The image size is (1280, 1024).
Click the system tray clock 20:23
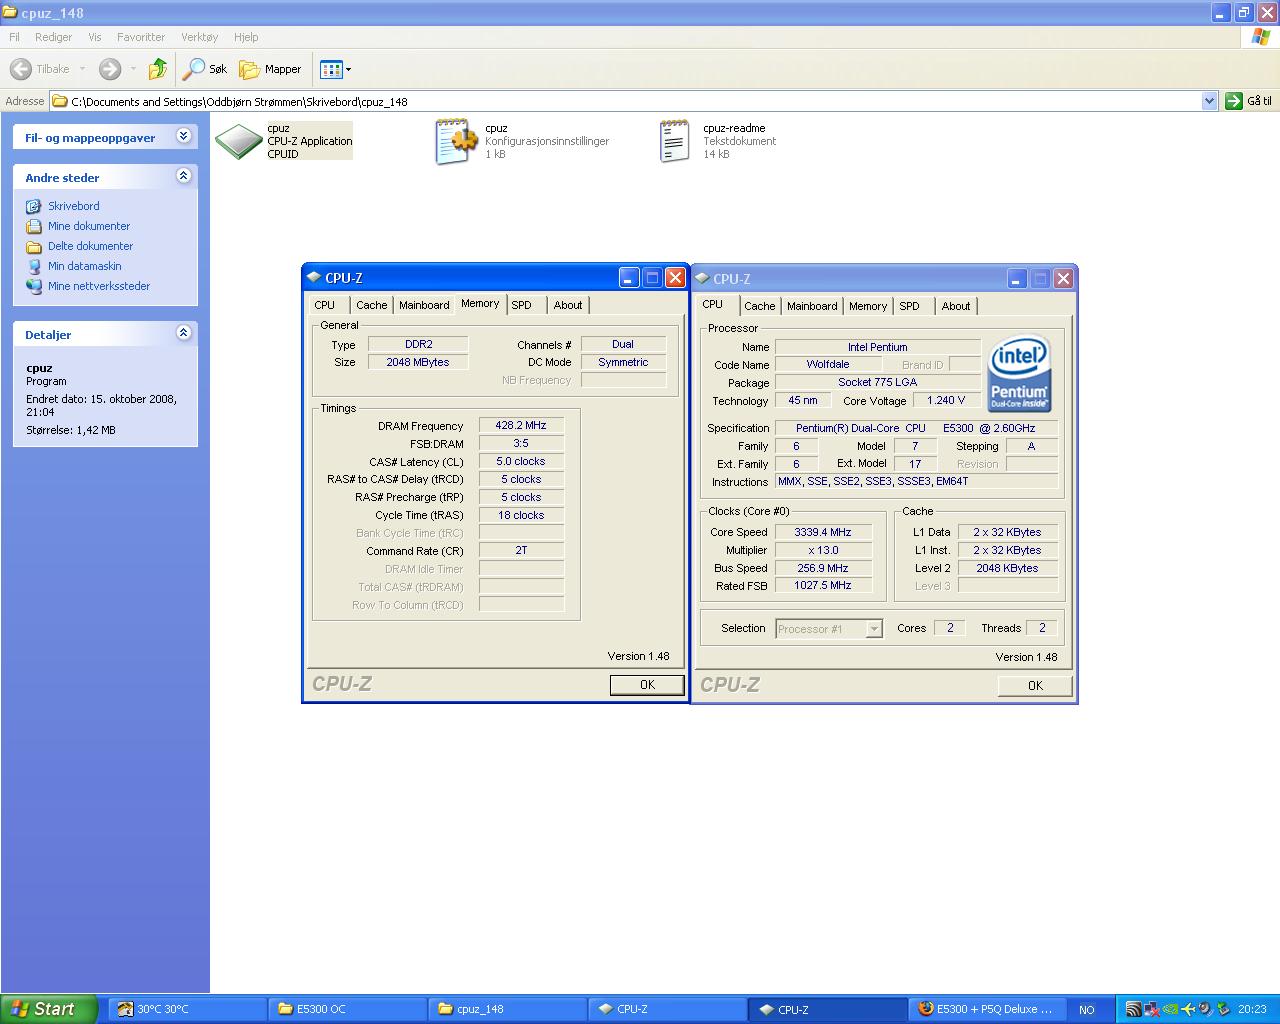click(x=1252, y=1010)
